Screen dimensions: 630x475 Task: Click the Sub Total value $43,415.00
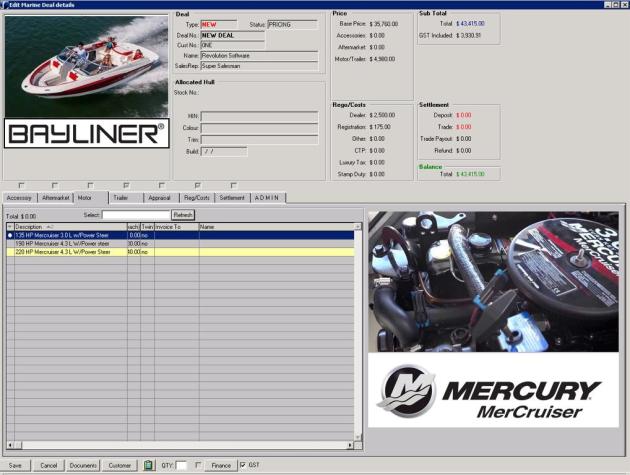(x=470, y=24)
